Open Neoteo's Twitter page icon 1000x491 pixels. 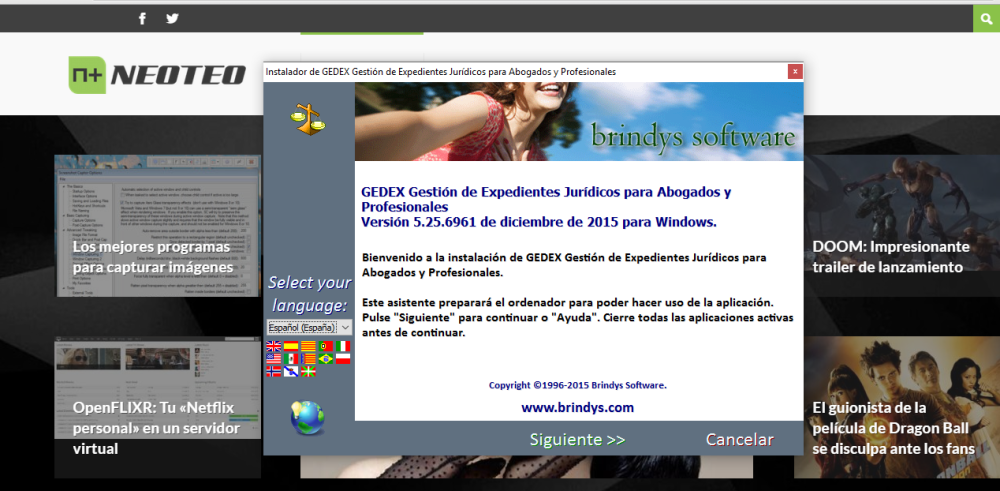172,18
